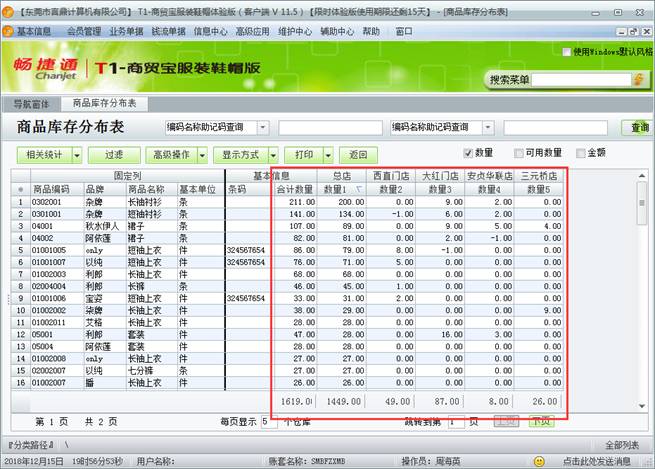Expand first 编码名称助记码查询 combo box
655x469 pixels.
(263, 127)
